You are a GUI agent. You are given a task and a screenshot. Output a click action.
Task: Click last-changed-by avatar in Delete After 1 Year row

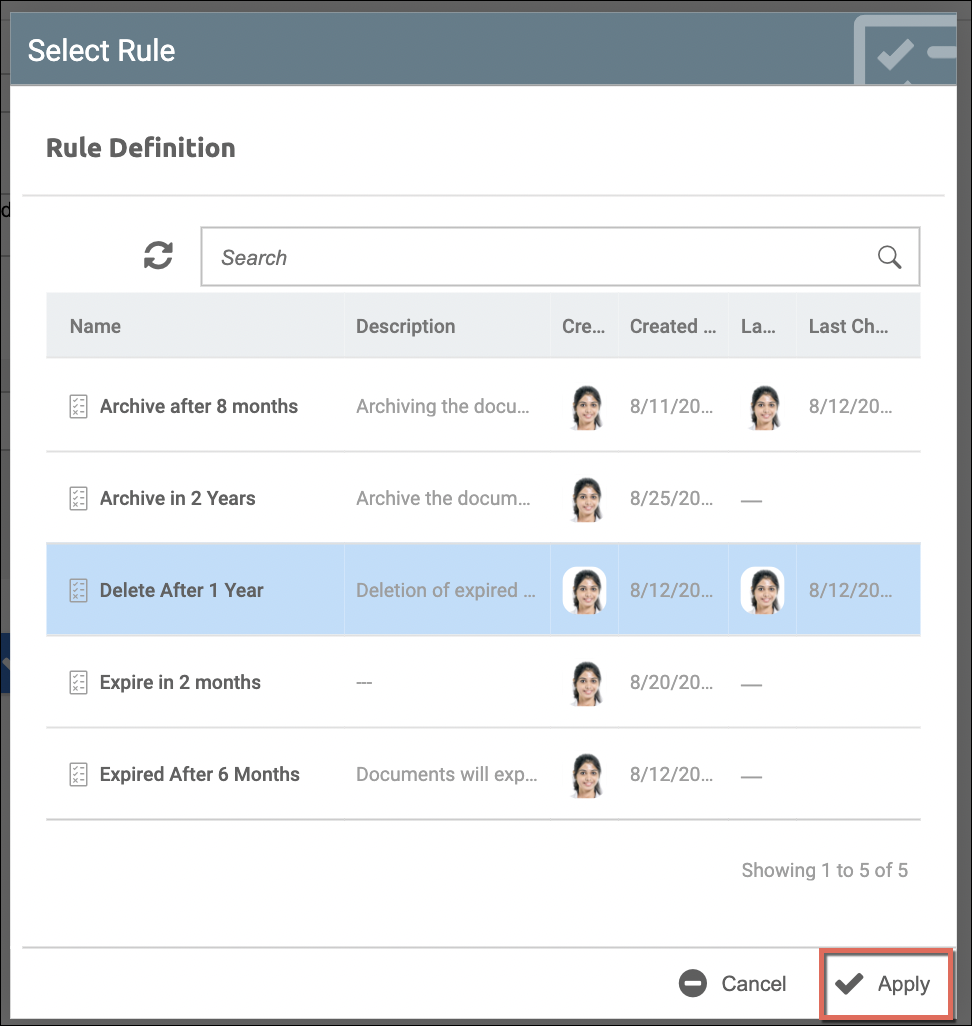tap(761, 590)
